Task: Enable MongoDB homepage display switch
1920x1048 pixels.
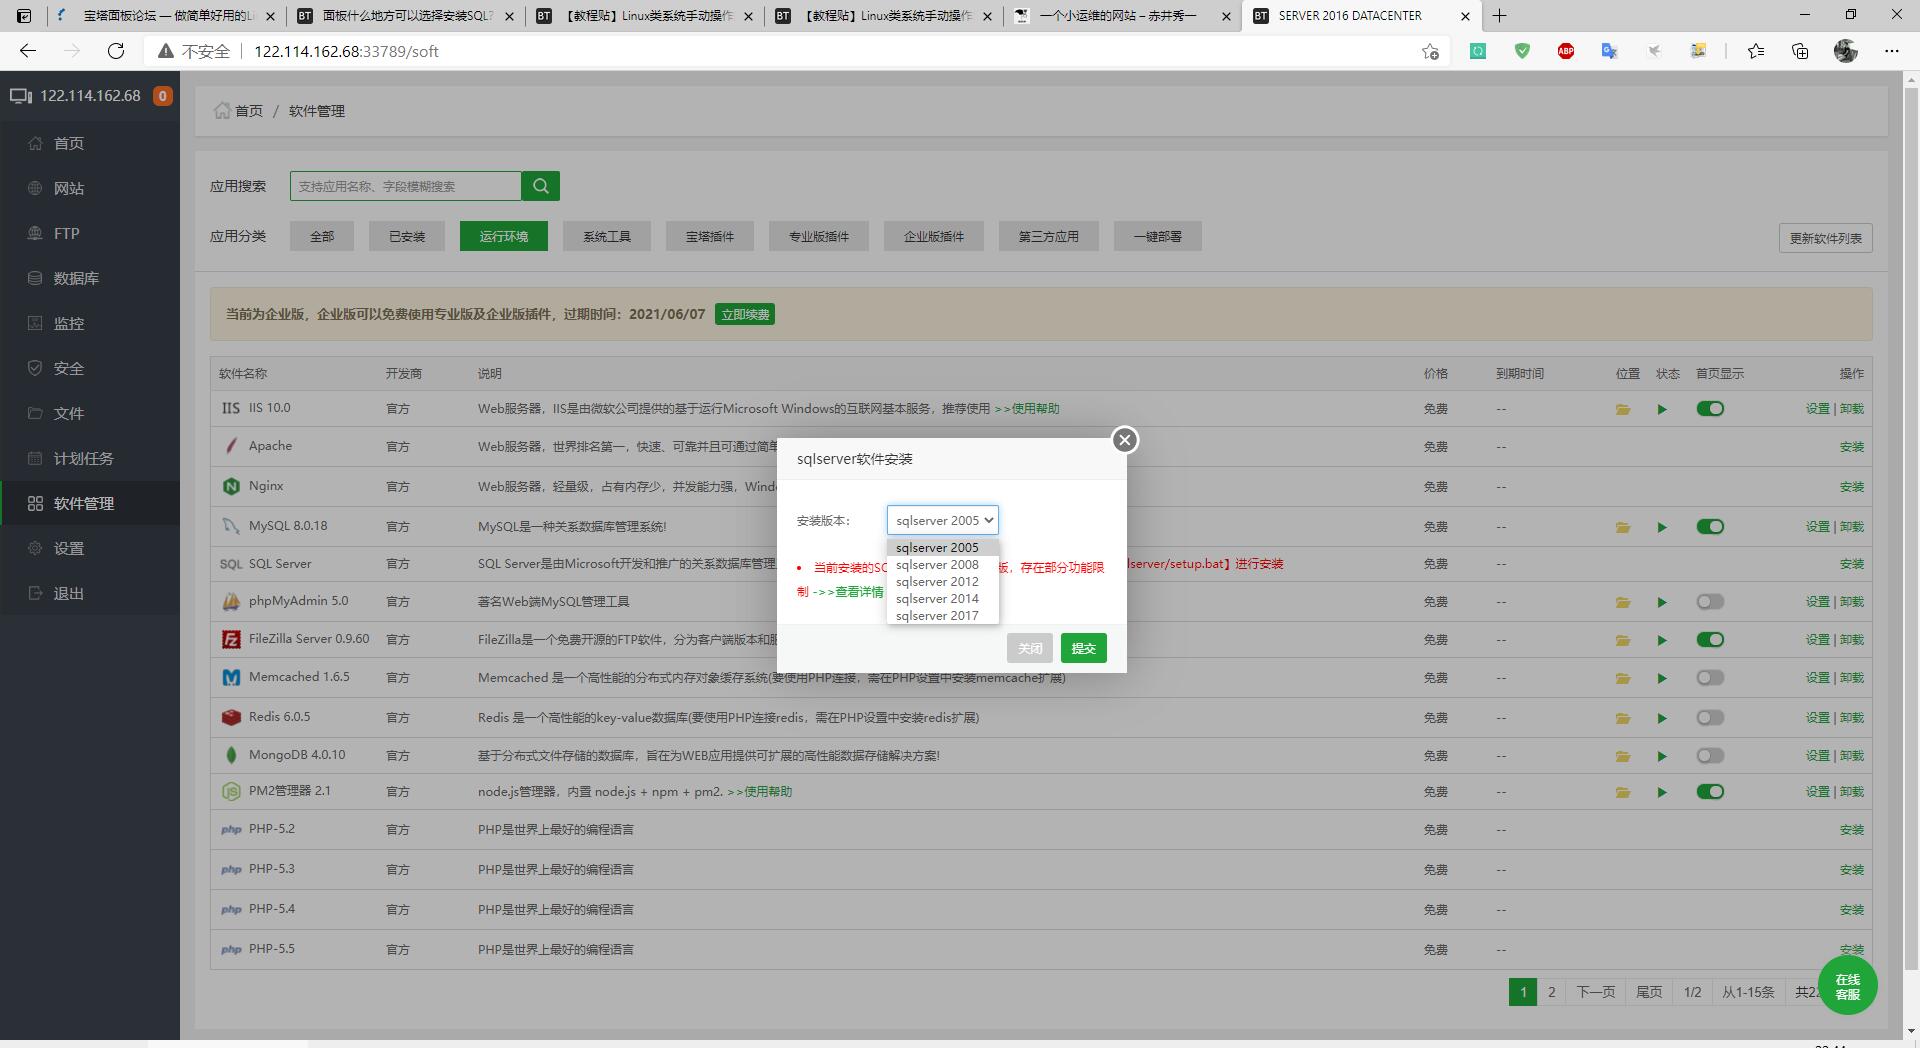Action: click(1710, 756)
